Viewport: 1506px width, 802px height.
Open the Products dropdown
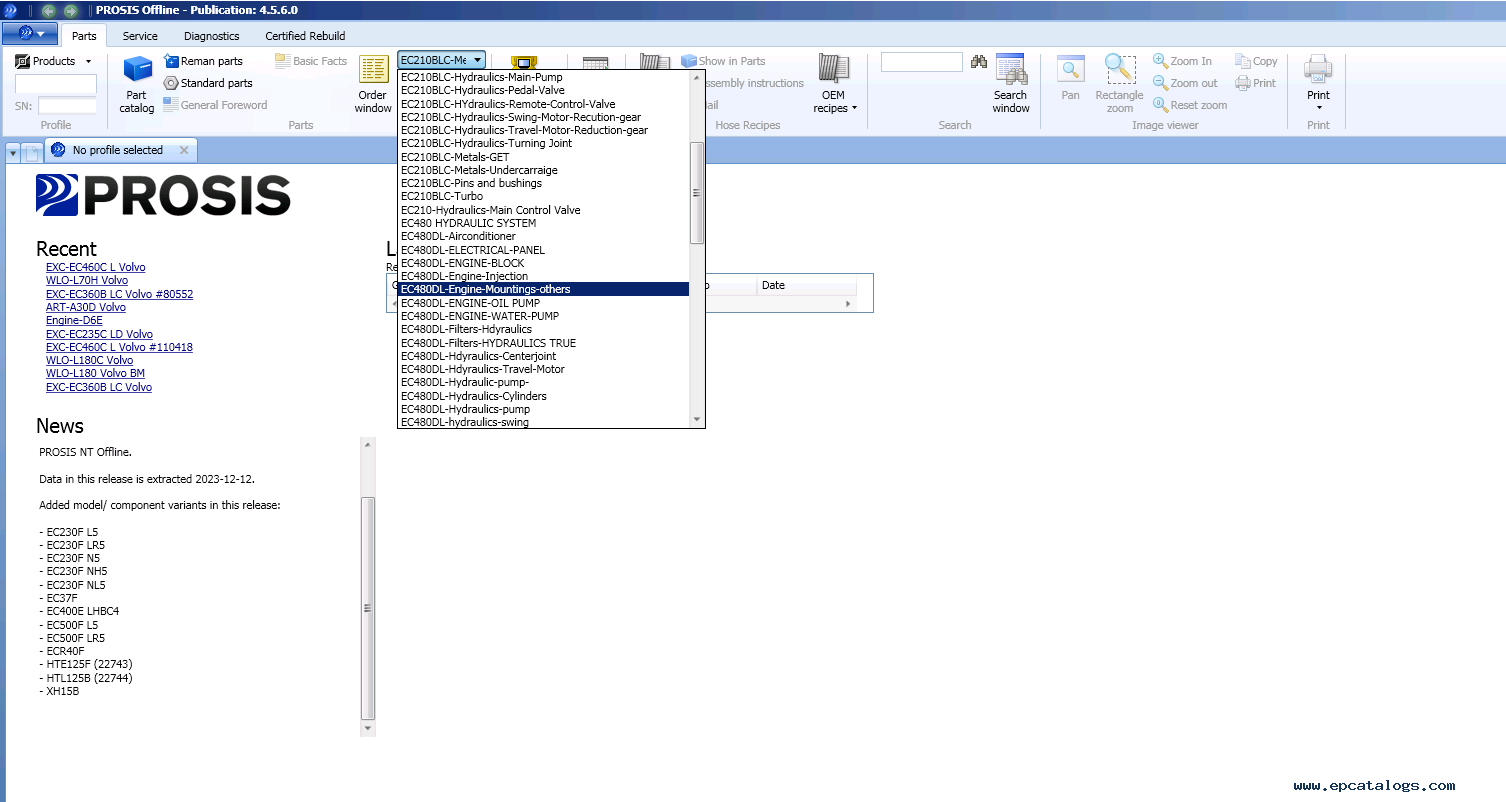click(x=54, y=61)
